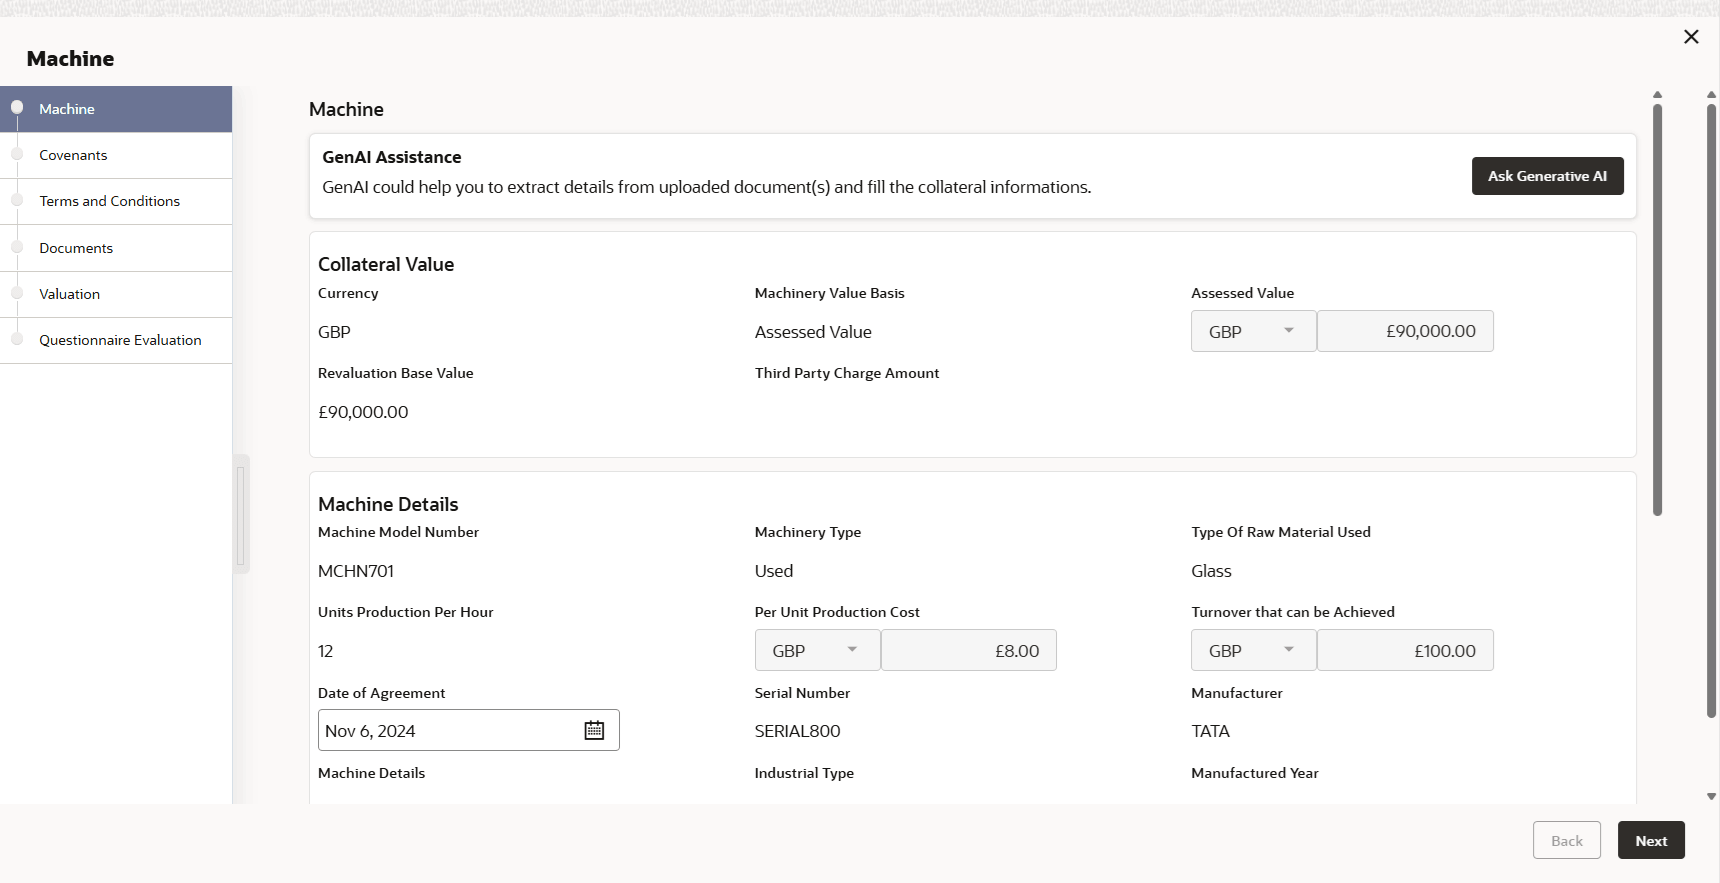Image resolution: width=1720 pixels, height=883 pixels.
Task: Click the Machine step circle indicator
Action: tap(17, 108)
